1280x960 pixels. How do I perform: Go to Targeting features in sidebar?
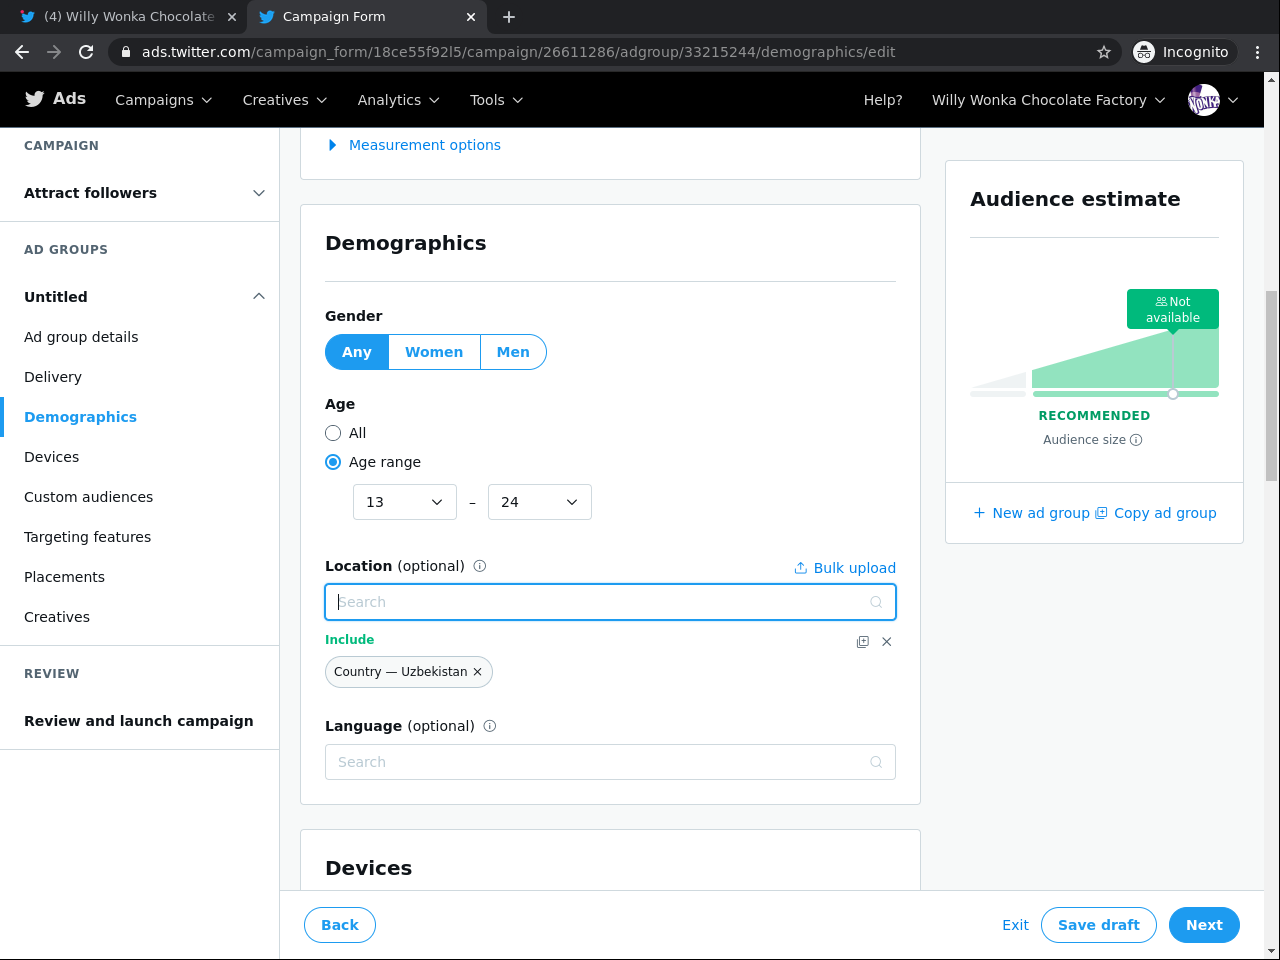point(88,537)
